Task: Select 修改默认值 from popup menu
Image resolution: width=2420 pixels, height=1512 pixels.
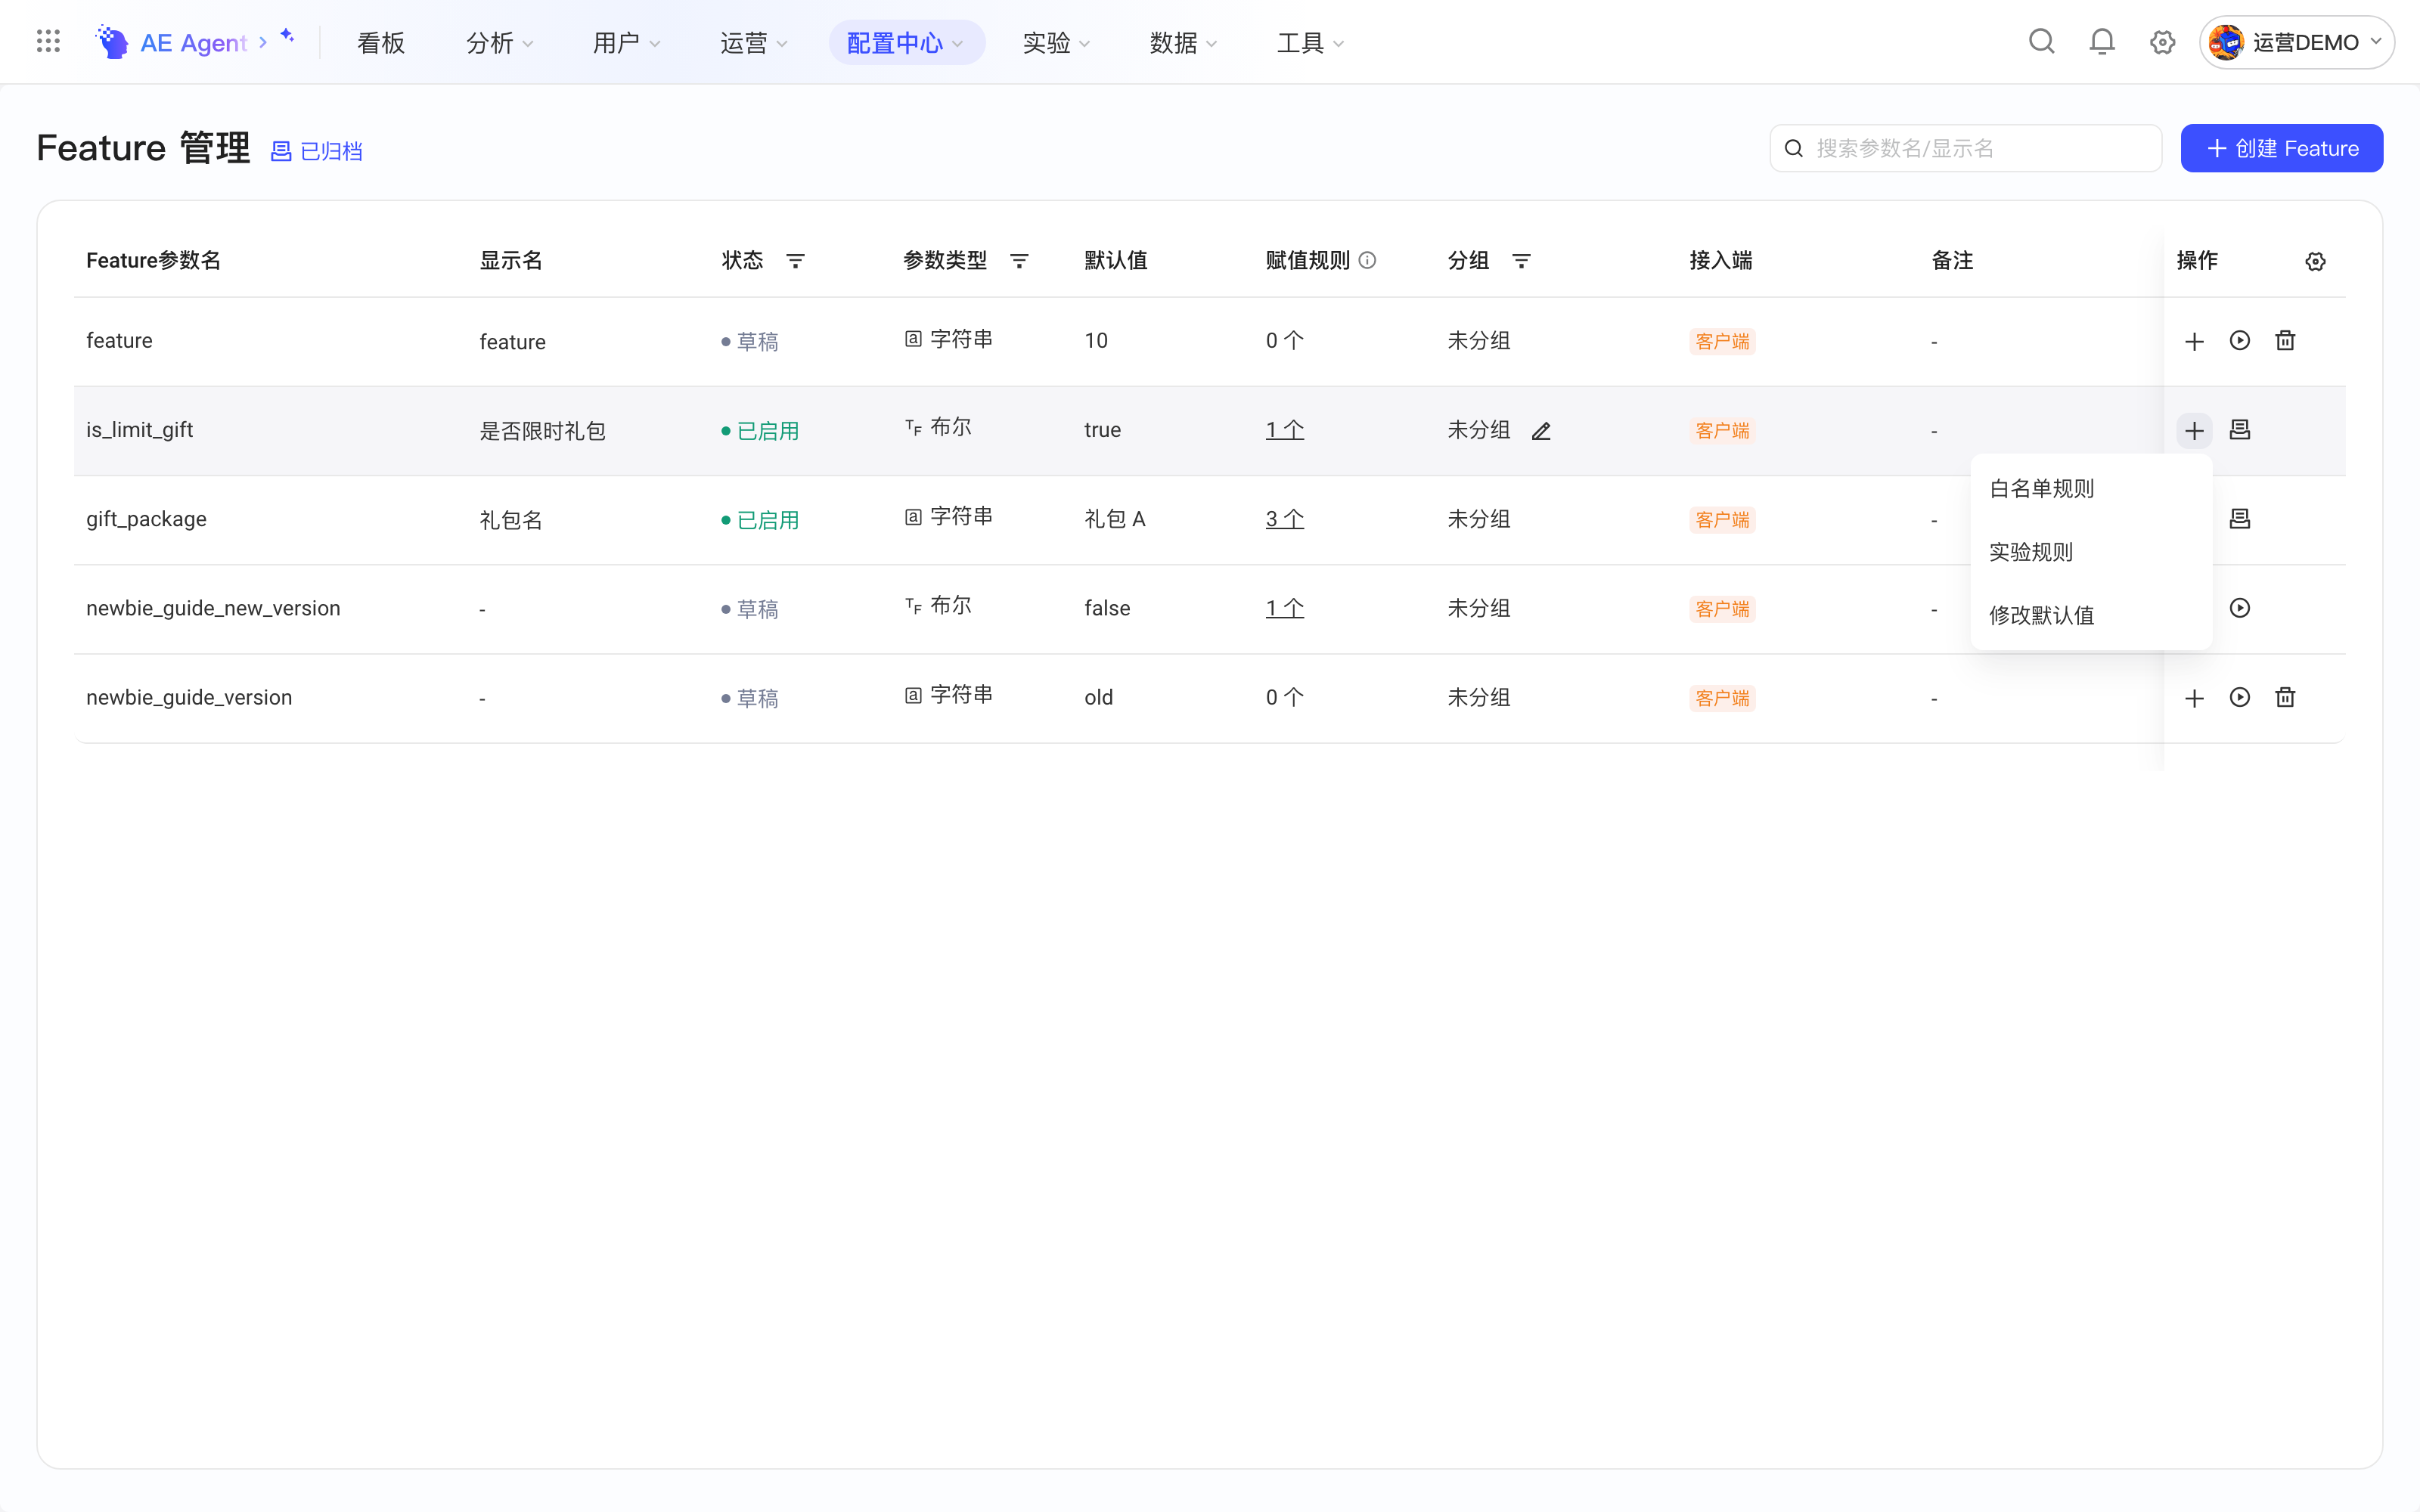Action: [x=2090, y=615]
